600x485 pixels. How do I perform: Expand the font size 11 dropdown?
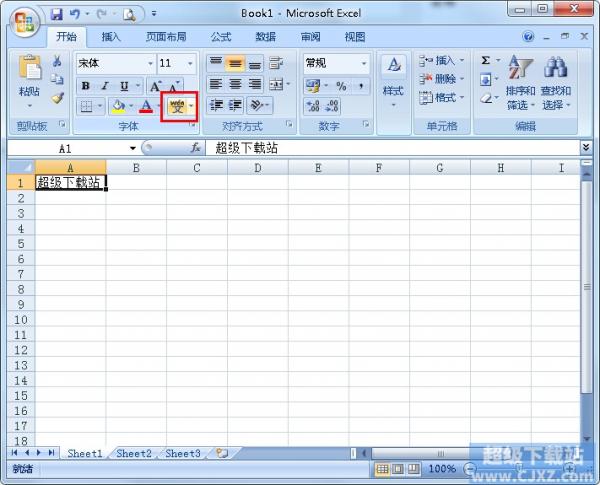coord(190,63)
